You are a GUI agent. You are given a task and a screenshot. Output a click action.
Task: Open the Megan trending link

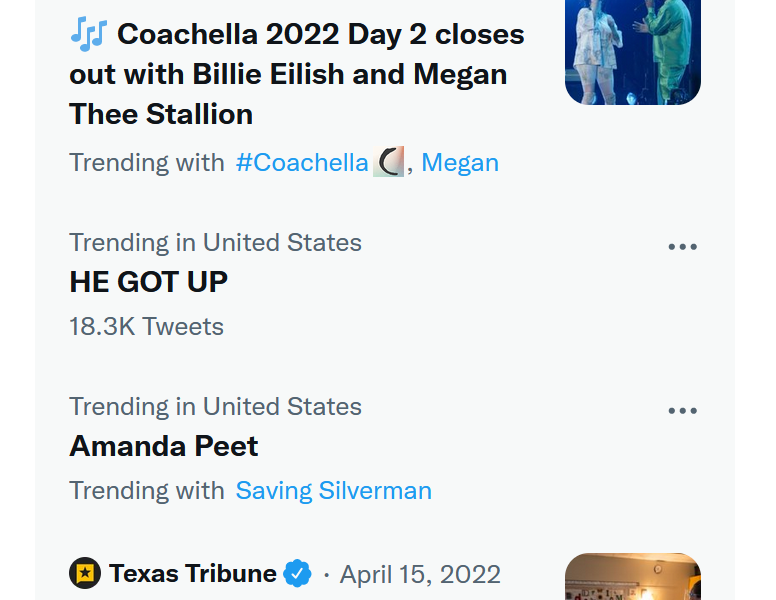pyautogui.click(x=459, y=162)
